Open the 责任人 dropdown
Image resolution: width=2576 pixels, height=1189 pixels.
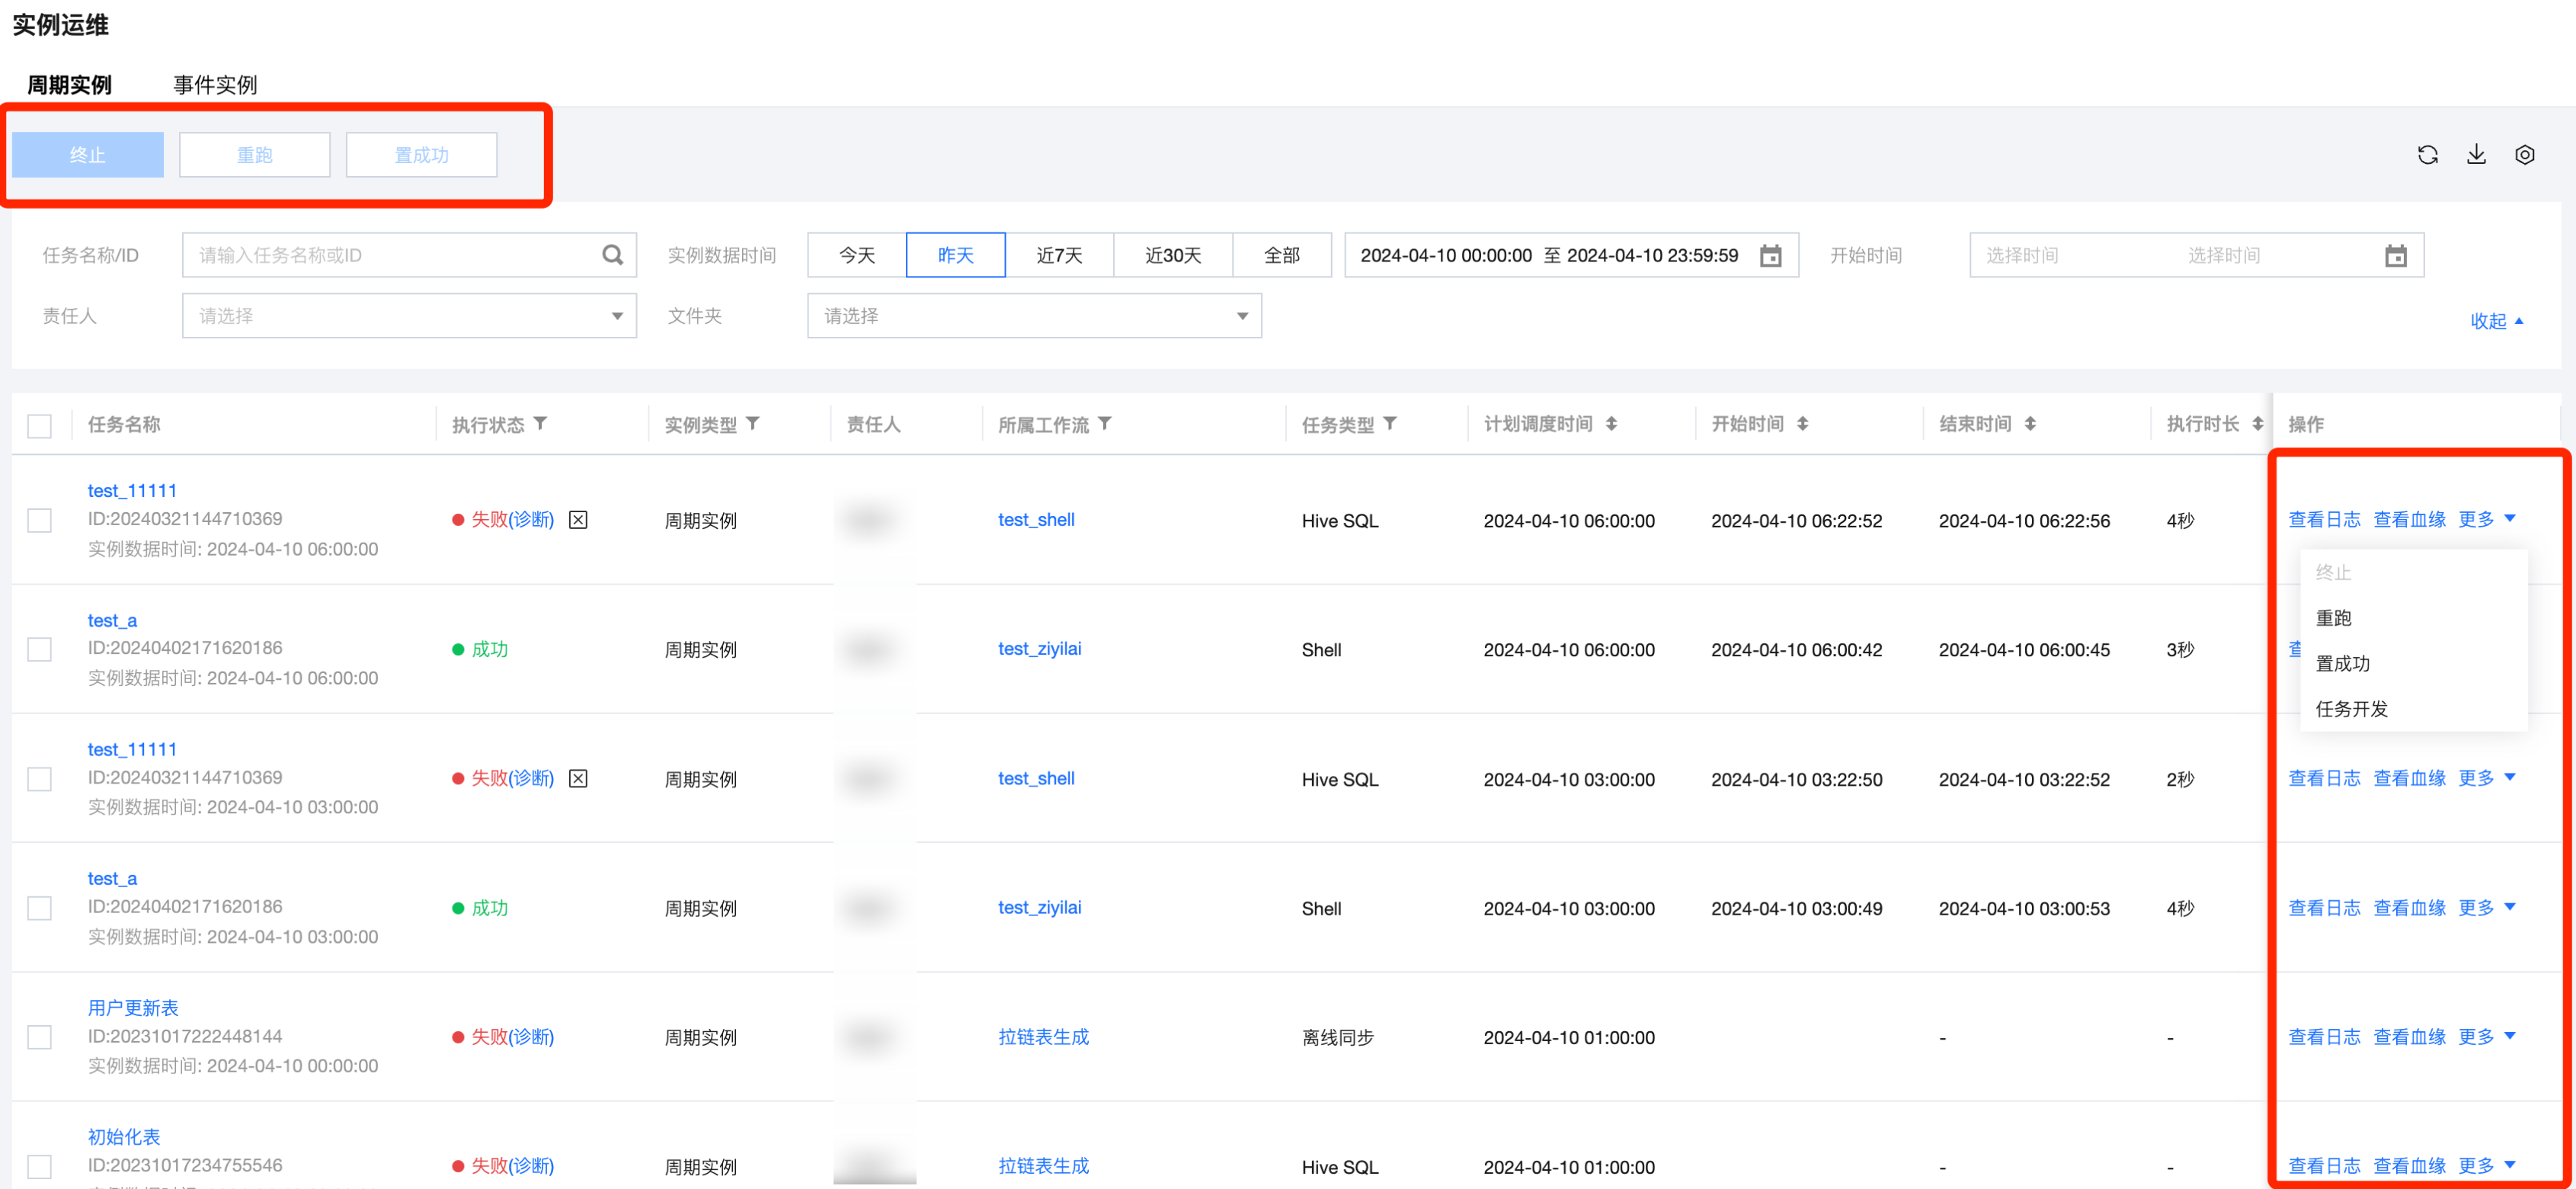coord(409,316)
